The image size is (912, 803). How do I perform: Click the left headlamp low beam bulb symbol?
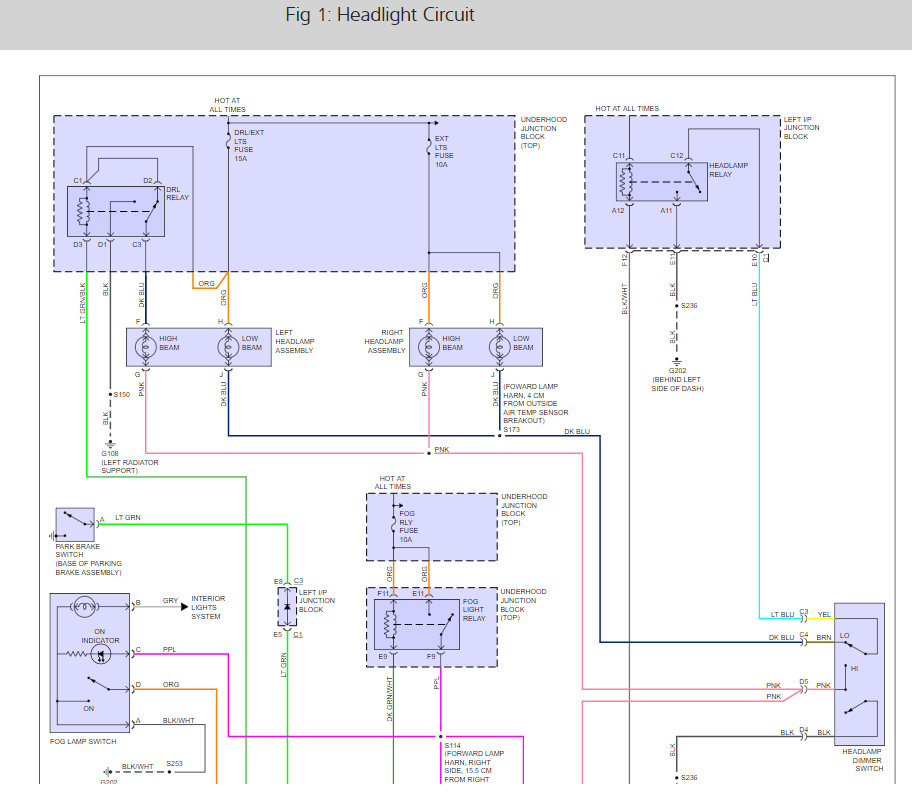pos(228,347)
